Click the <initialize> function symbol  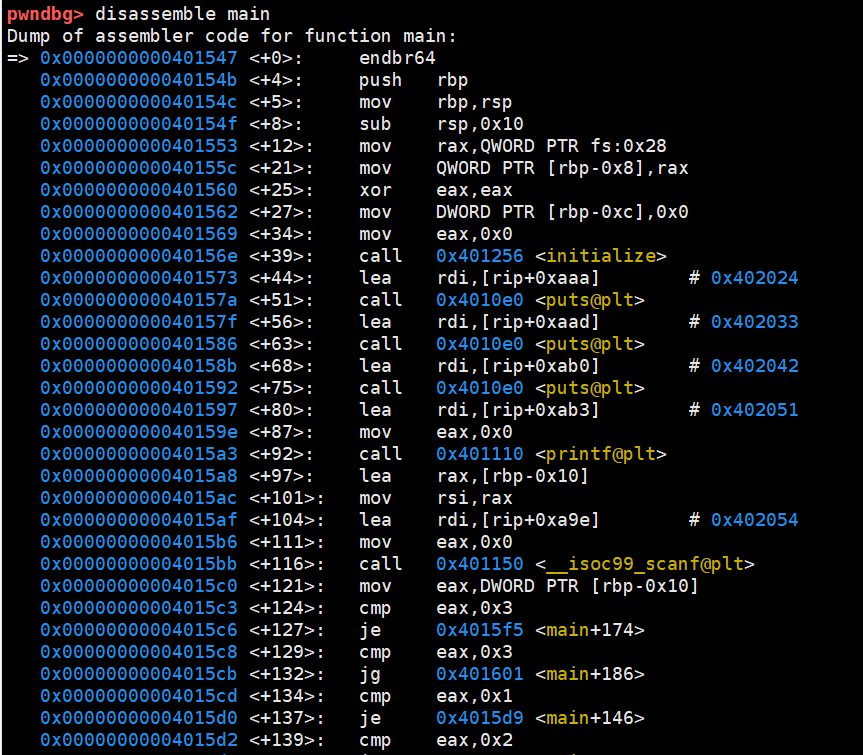600,256
